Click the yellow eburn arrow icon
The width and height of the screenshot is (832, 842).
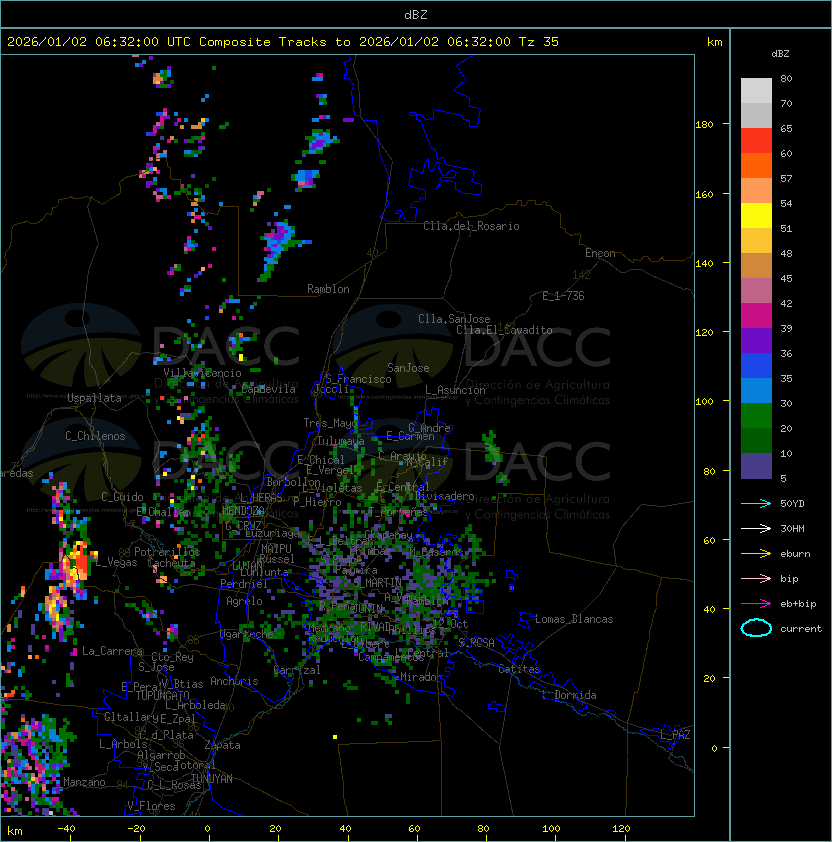click(x=756, y=553)
